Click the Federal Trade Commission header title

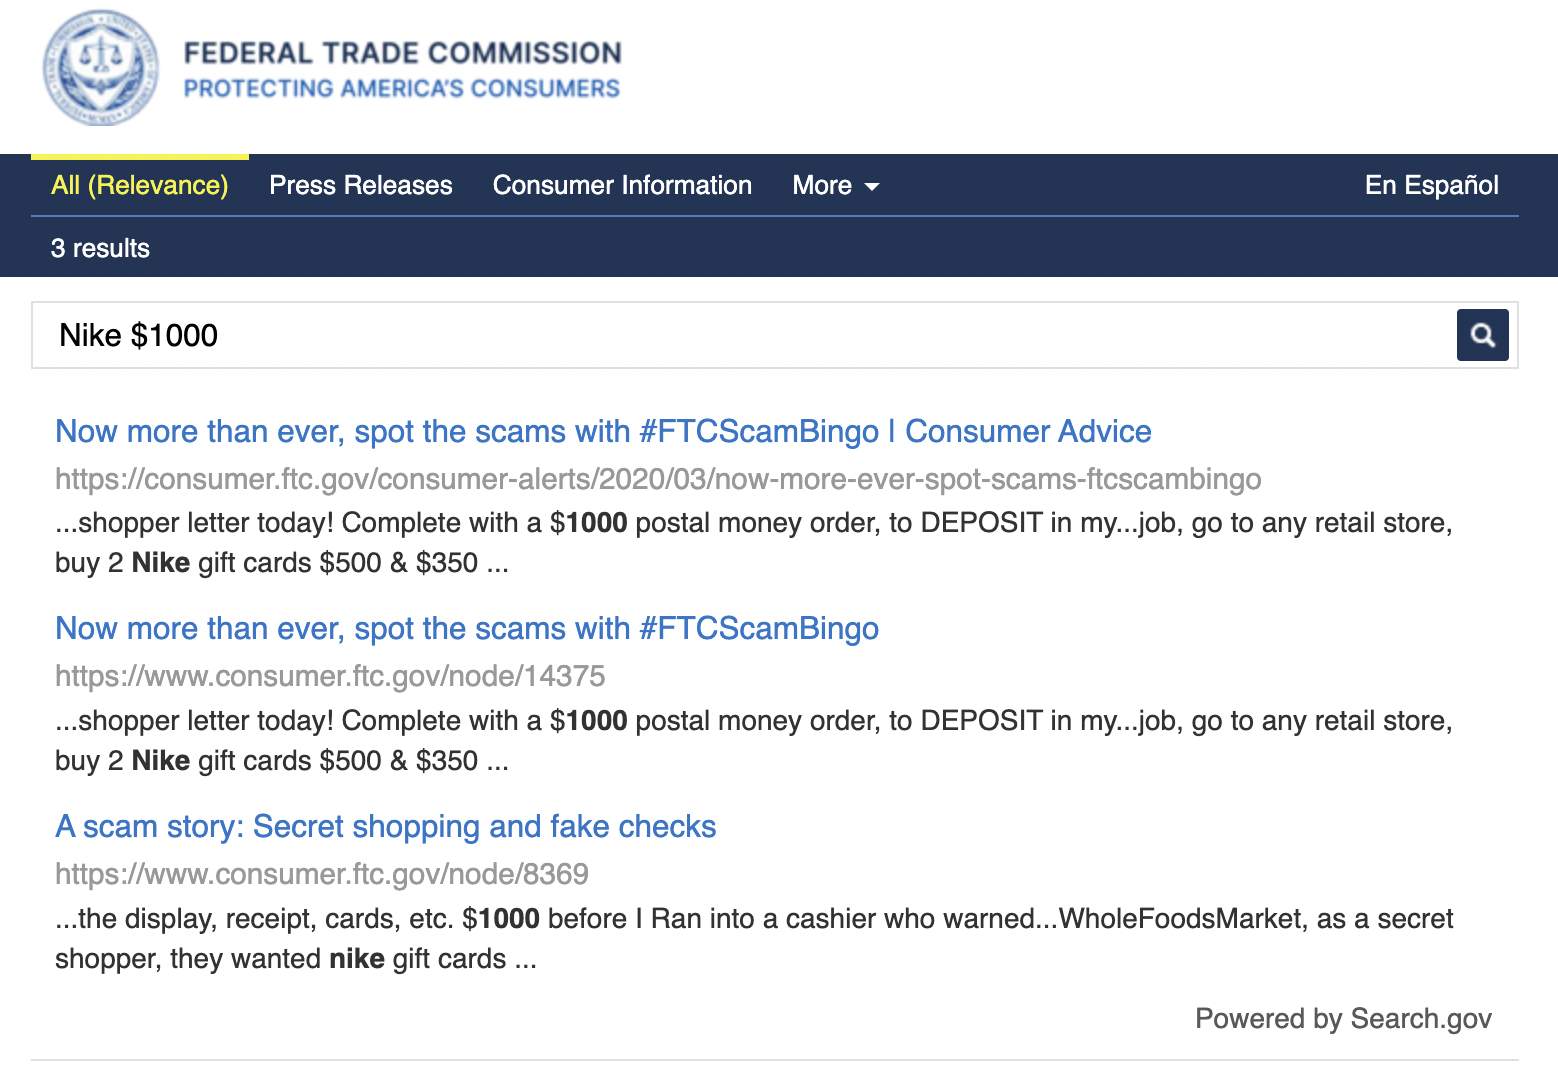click(x=402, y=53)
